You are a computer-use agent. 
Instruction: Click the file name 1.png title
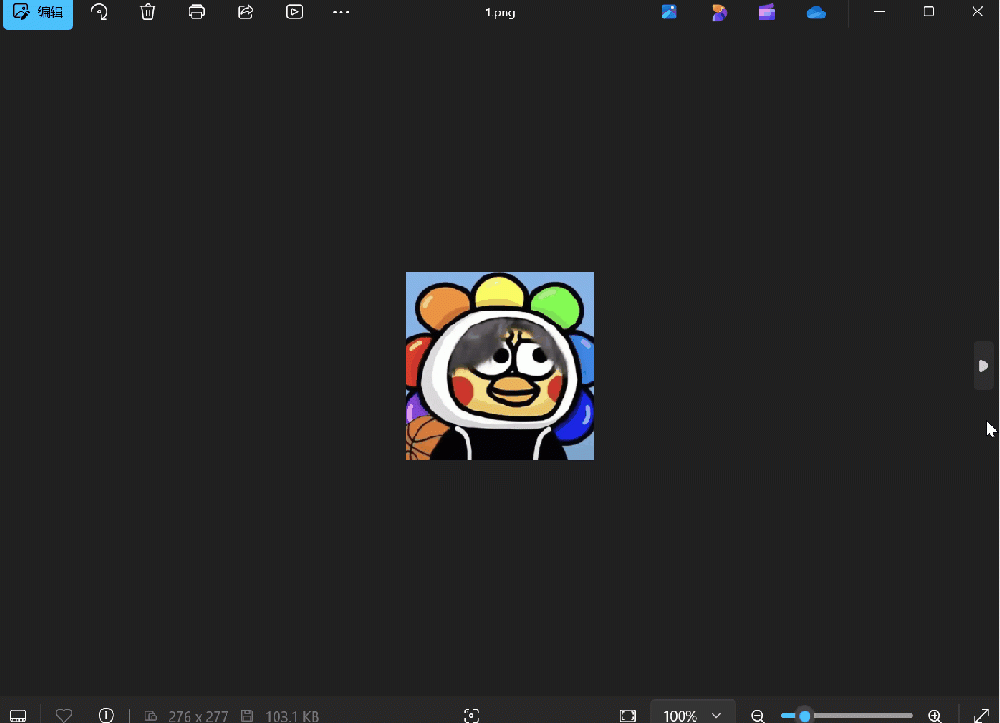tap(500, 12)
